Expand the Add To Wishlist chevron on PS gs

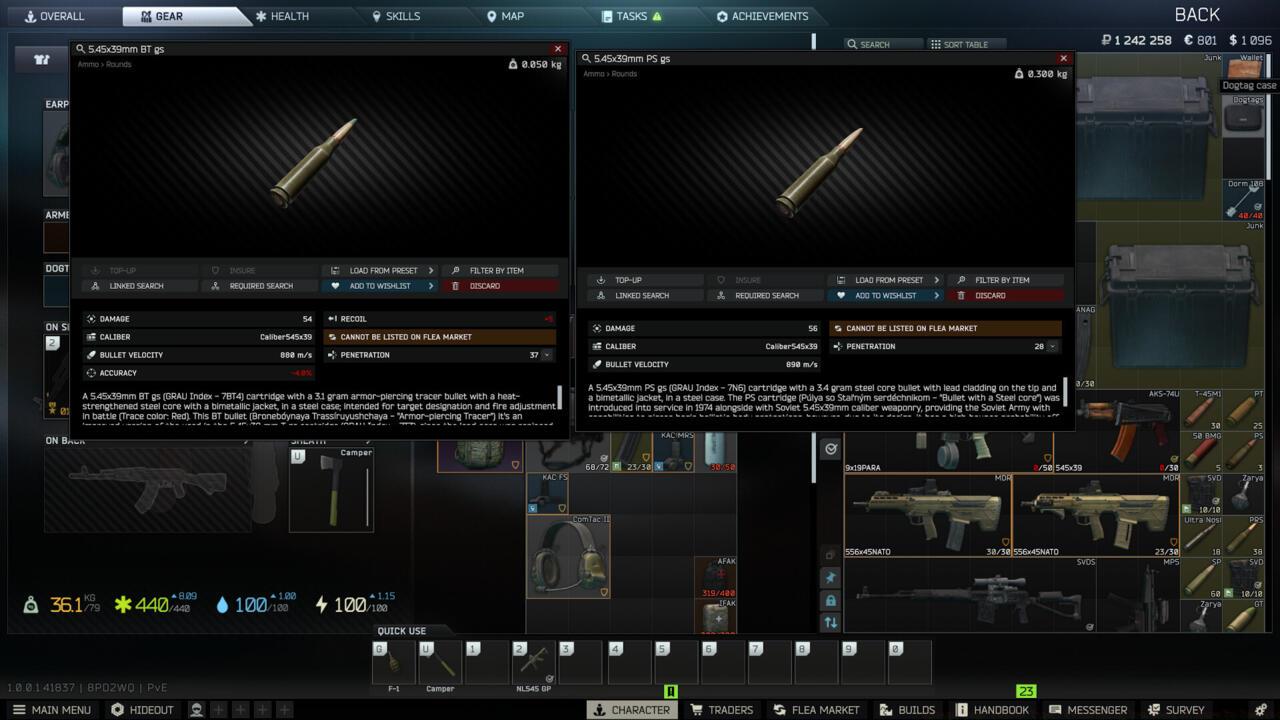937,295
